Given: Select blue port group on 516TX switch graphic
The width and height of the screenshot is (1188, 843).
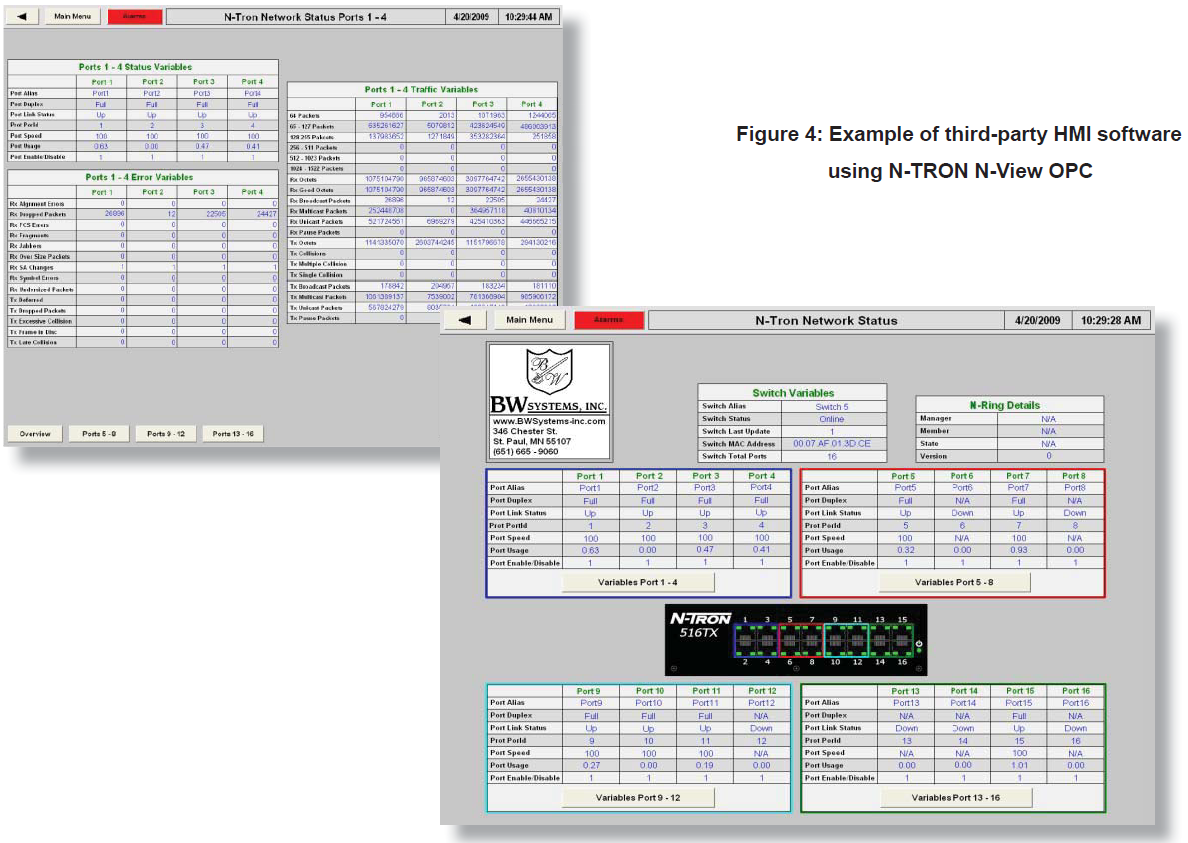Looking at the screenshot, I should pyautogui.click(x=755, y=641).
